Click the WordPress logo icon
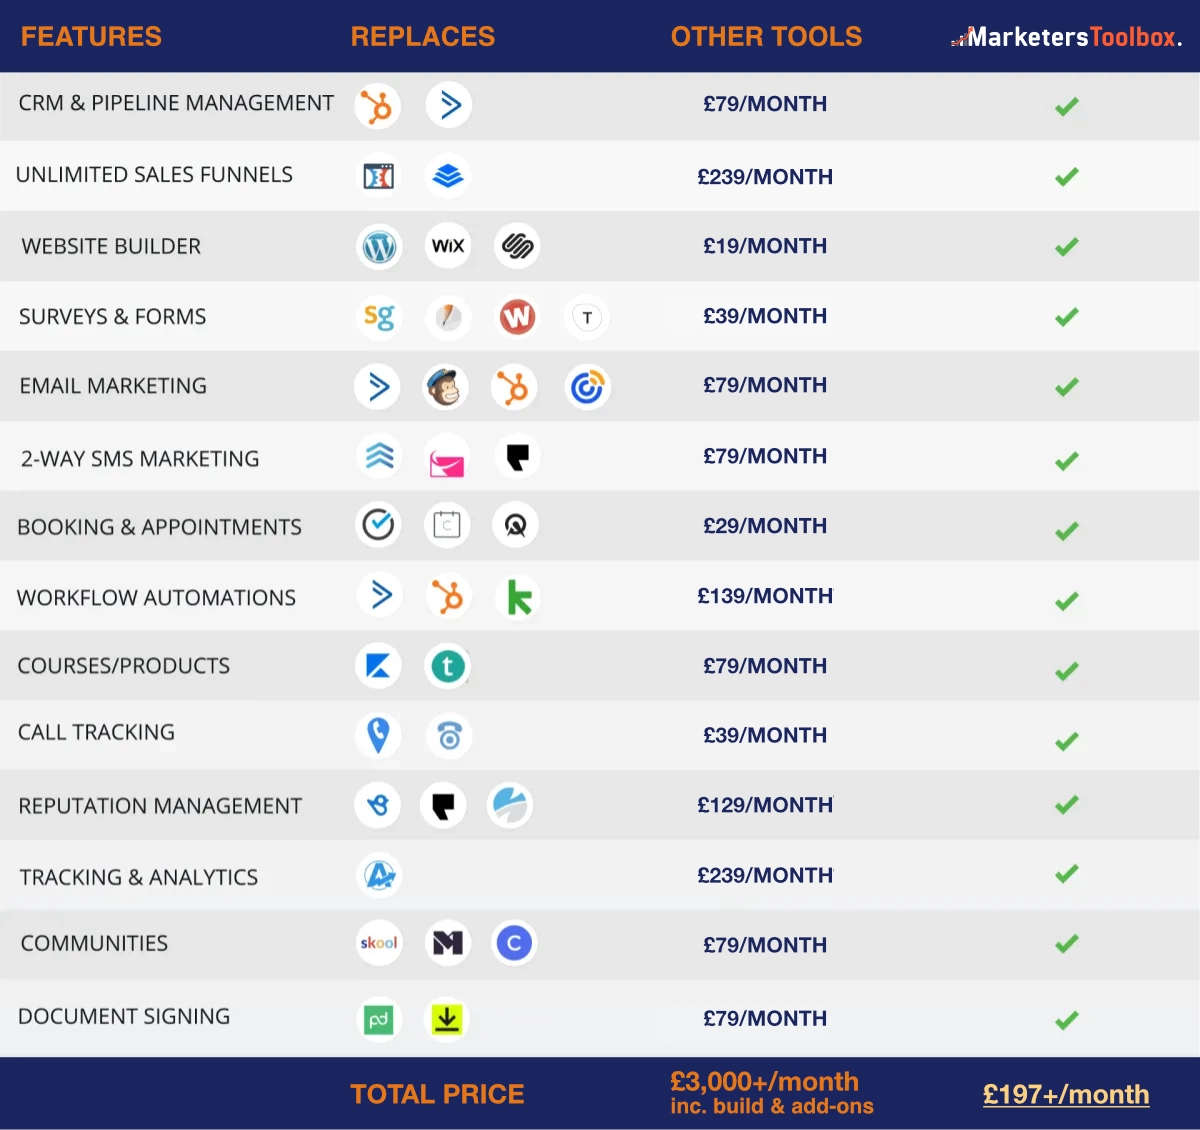This screenshot has height=1130, width=1200. point(379,246)
